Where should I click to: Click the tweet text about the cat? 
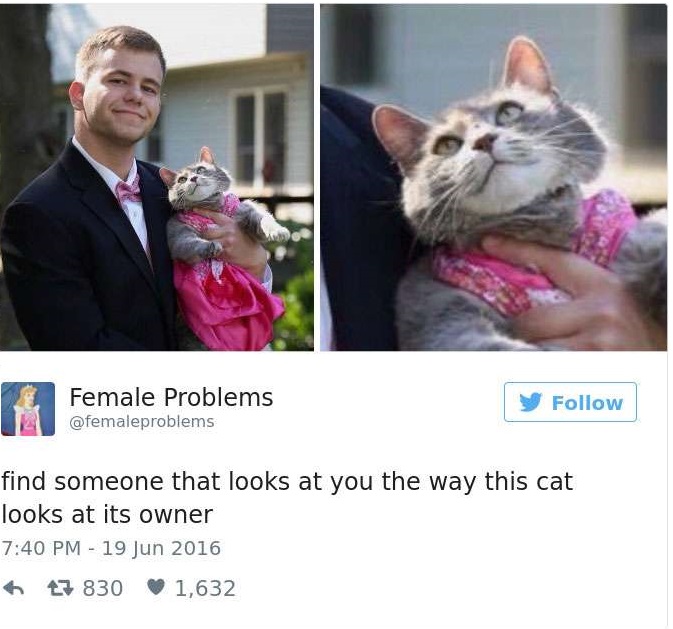point(287,498)
